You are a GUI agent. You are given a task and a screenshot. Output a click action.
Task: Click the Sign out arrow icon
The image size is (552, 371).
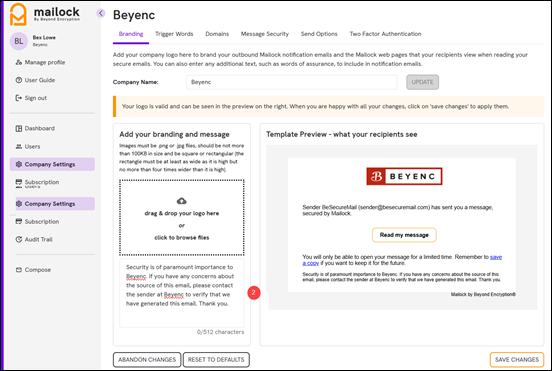point(19,98)
